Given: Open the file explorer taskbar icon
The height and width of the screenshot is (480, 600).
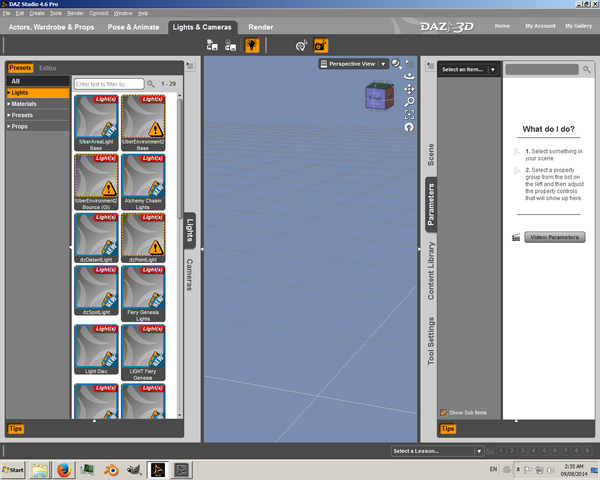Looking at the screenshot, I should coord(40,470).
